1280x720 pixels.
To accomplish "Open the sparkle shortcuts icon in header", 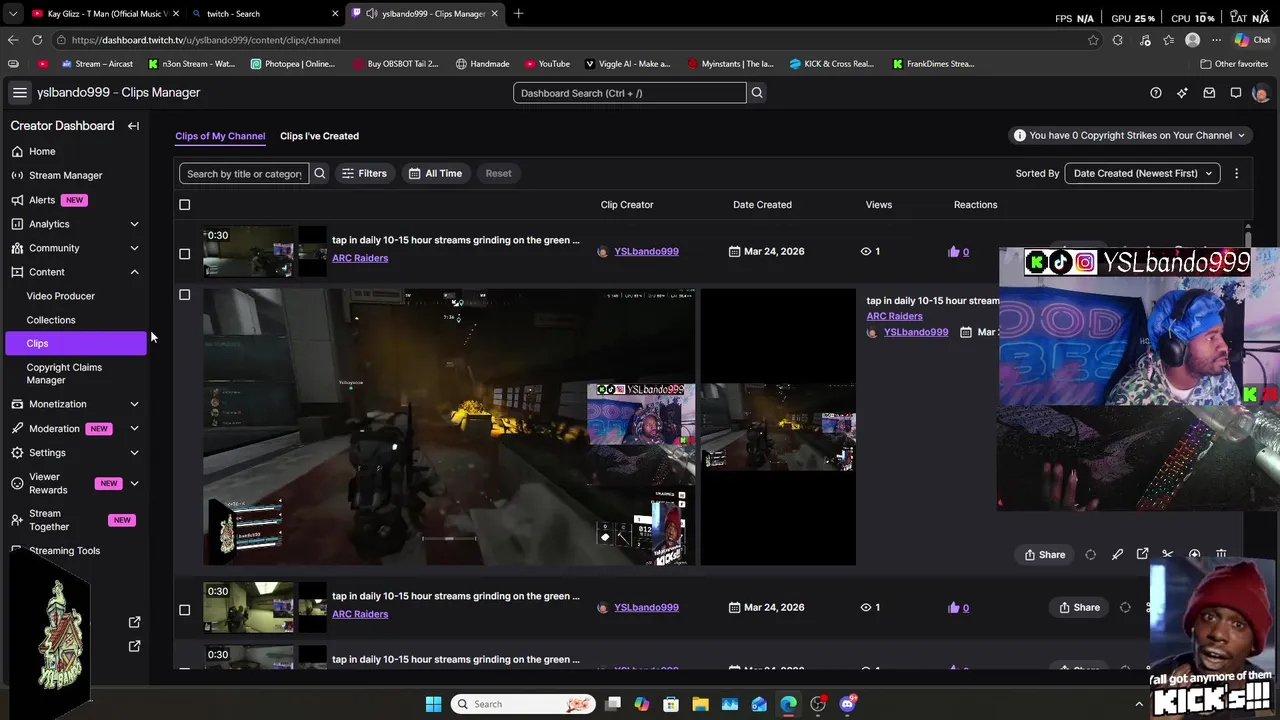I will pos(1182,93).
